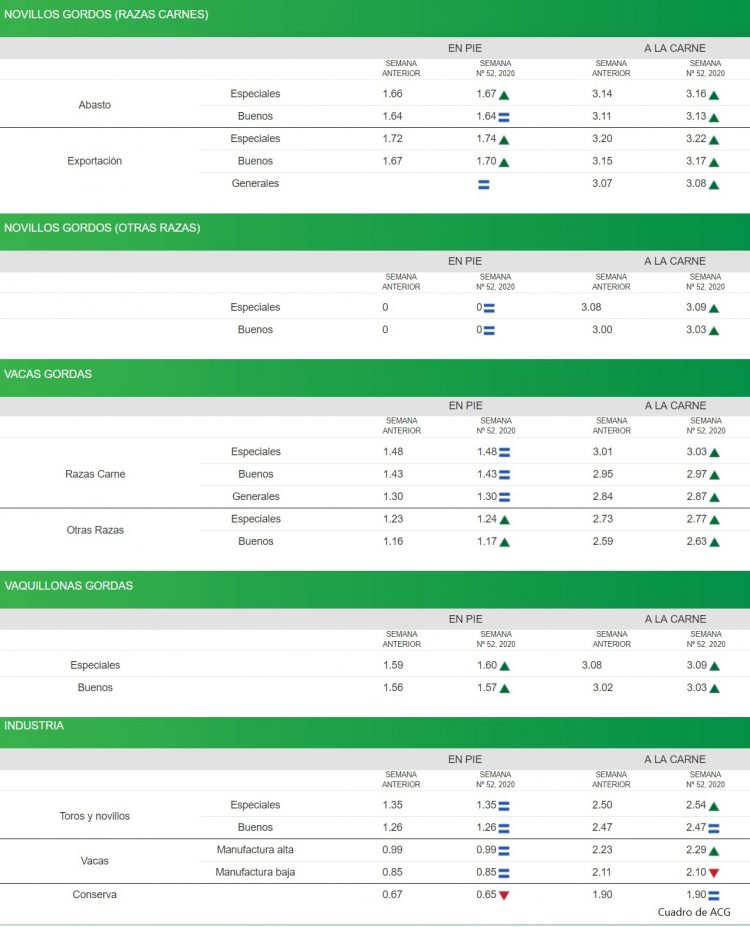Click the red down arrow next to 2.10

pyautogui.click(x=714, y=873)
